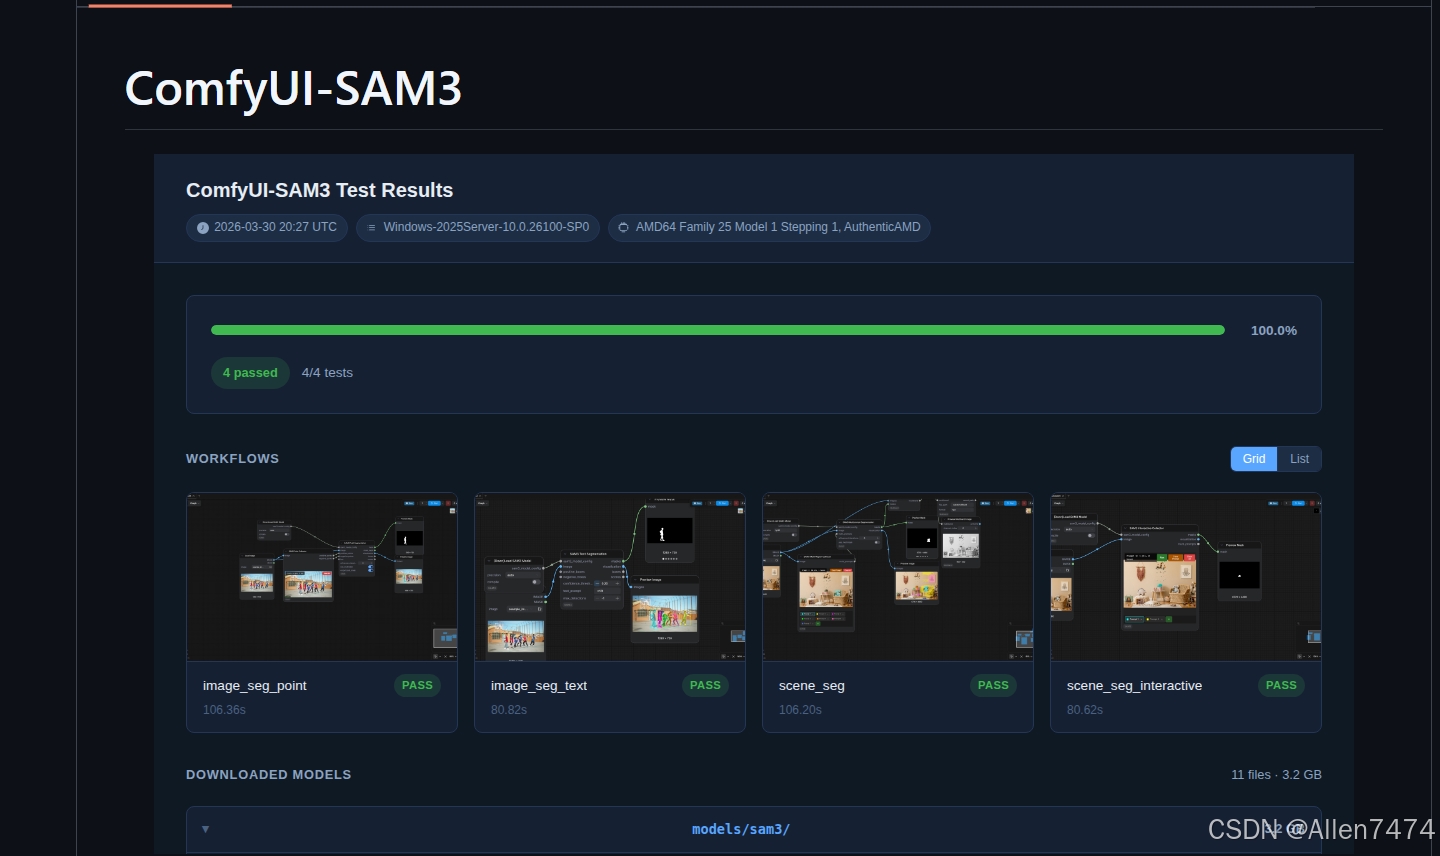Switch to List view

pyautogui.click(x=1299, y=459)
